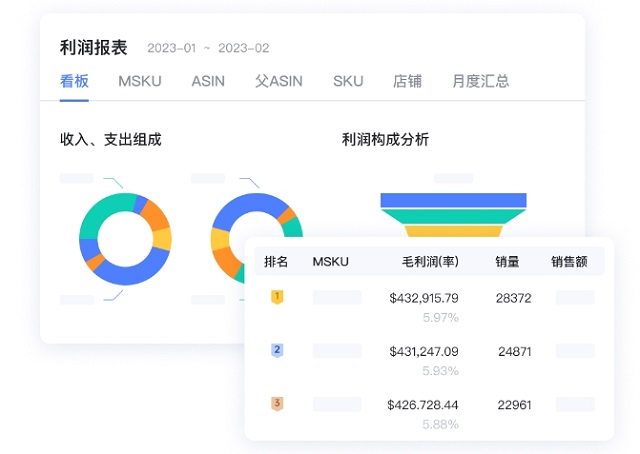Click the 利润构成分析 heading
This screenshot has height=454, width=640.
tap(385, 140)
